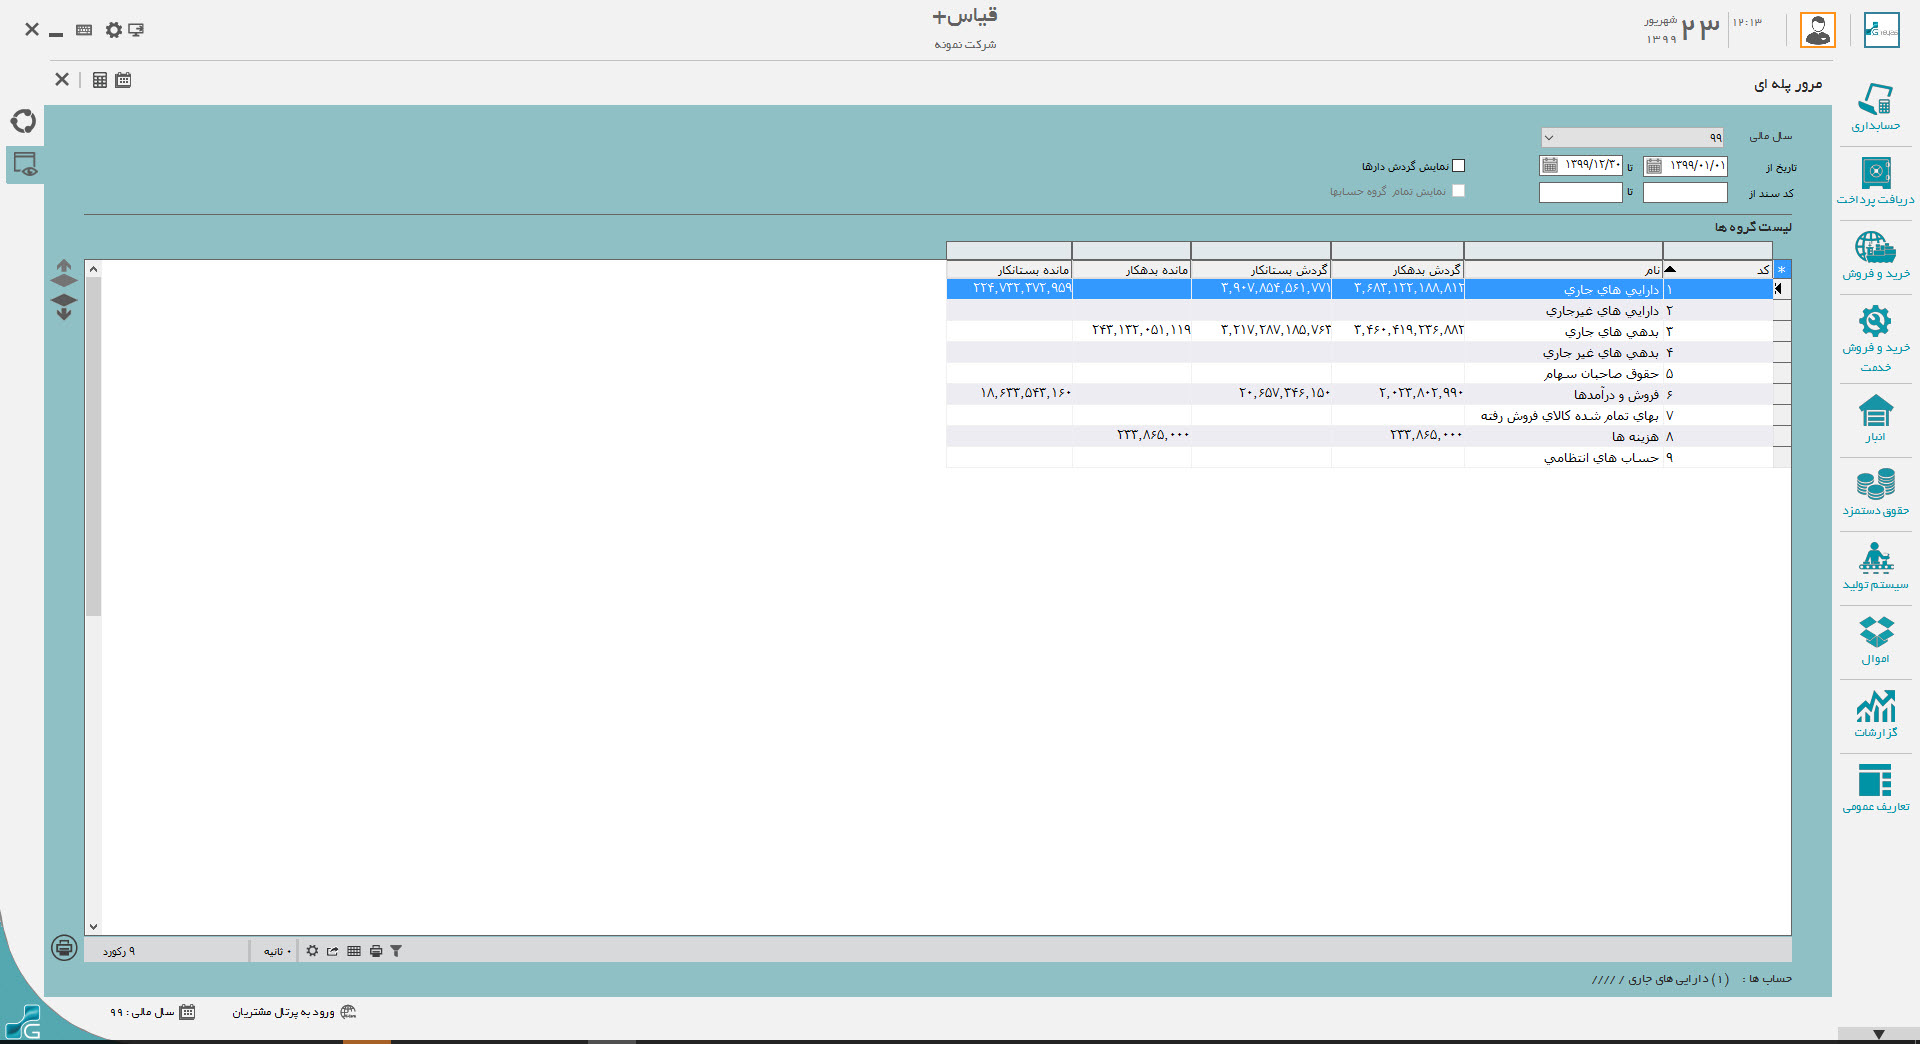Sort by the نام column header
The height and width of the screenshot is (1044, 1920).
1564,270
